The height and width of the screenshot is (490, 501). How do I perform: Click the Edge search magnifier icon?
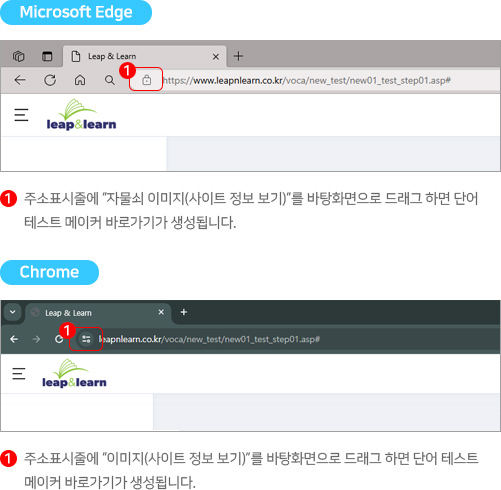tap(110, 80)
